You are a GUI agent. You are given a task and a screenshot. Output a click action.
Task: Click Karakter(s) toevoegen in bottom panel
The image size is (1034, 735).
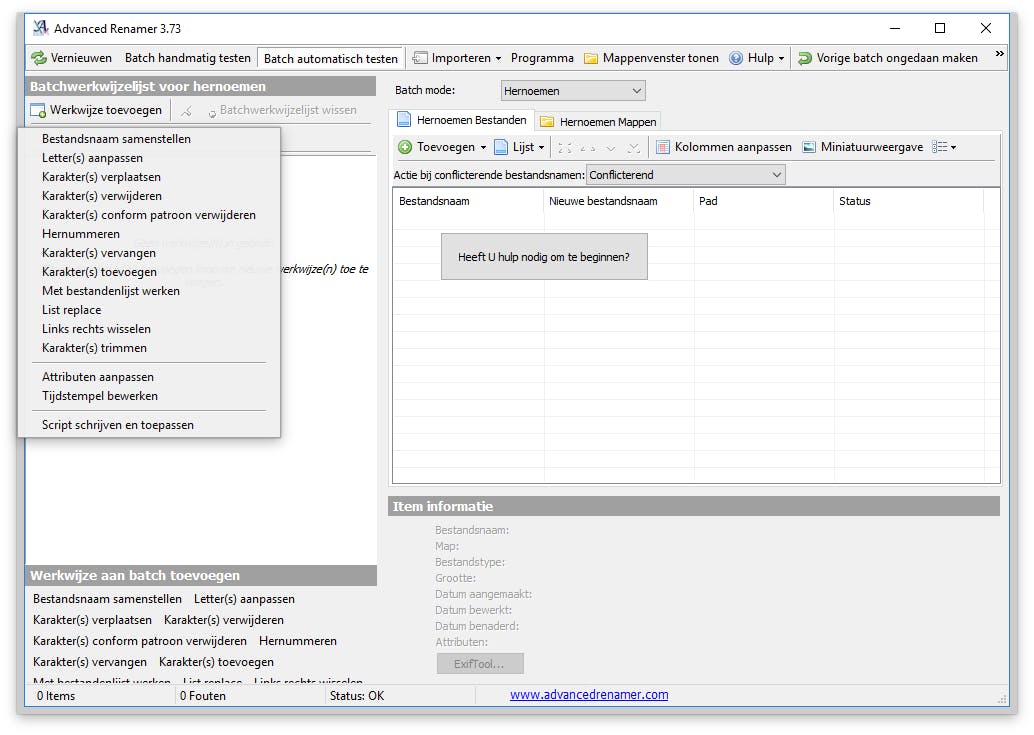point(216,662)
